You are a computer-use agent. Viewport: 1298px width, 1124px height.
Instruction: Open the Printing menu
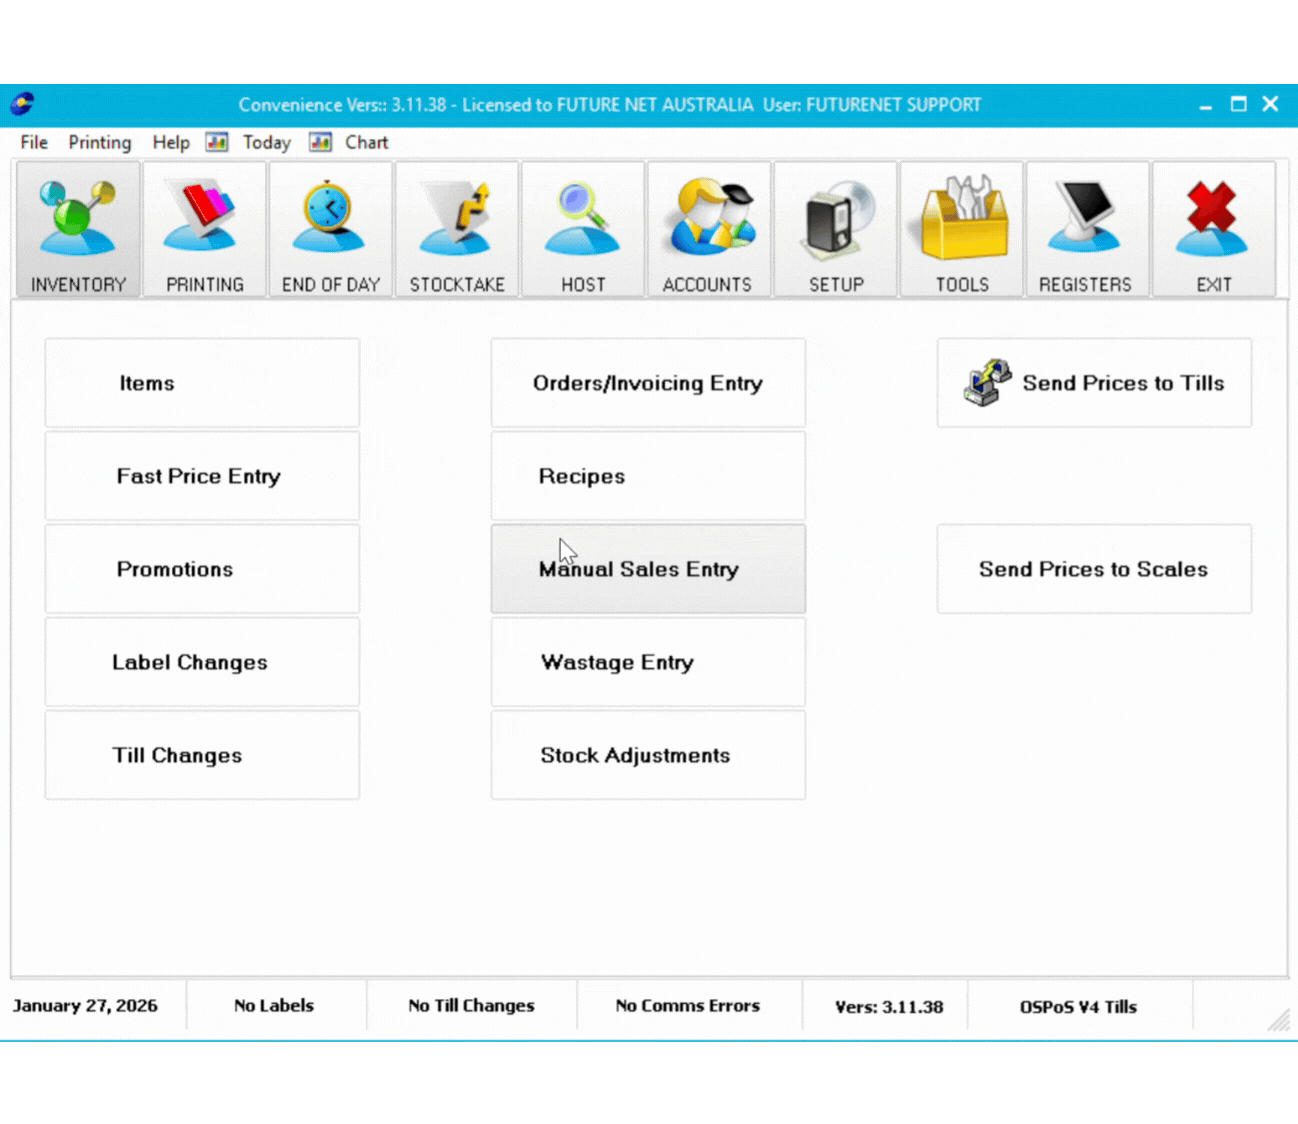99,142
